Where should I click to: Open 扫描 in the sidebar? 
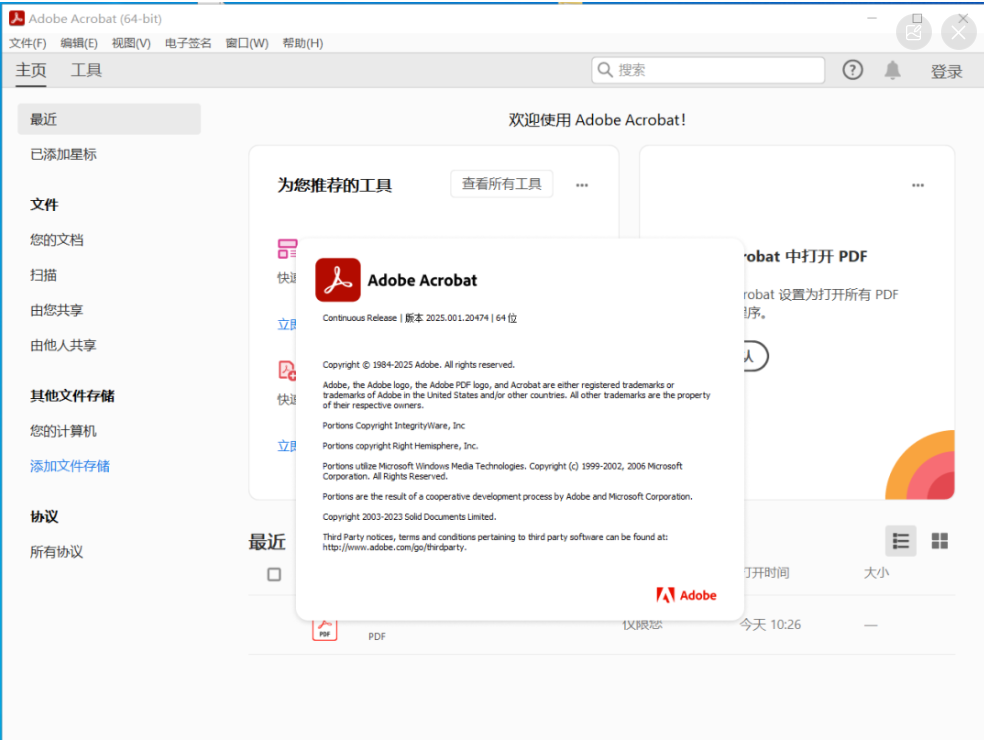pos(43,275)
